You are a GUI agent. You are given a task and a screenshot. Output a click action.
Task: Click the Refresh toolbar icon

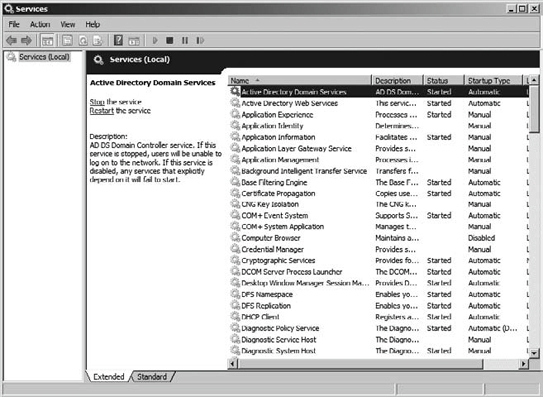tap(83, 41)
